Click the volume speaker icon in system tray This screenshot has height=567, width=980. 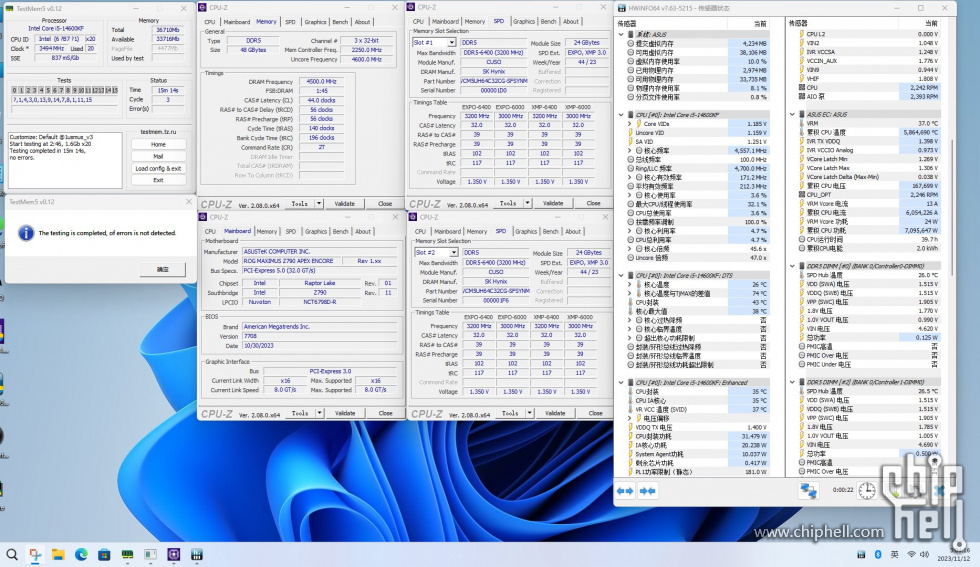[924, 554]
